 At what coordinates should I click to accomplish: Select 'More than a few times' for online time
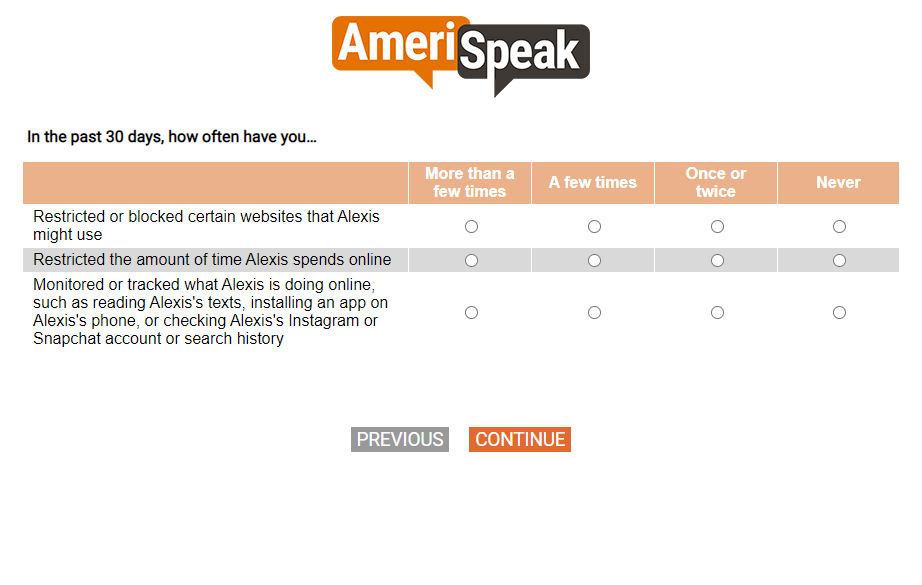point(471,261)
